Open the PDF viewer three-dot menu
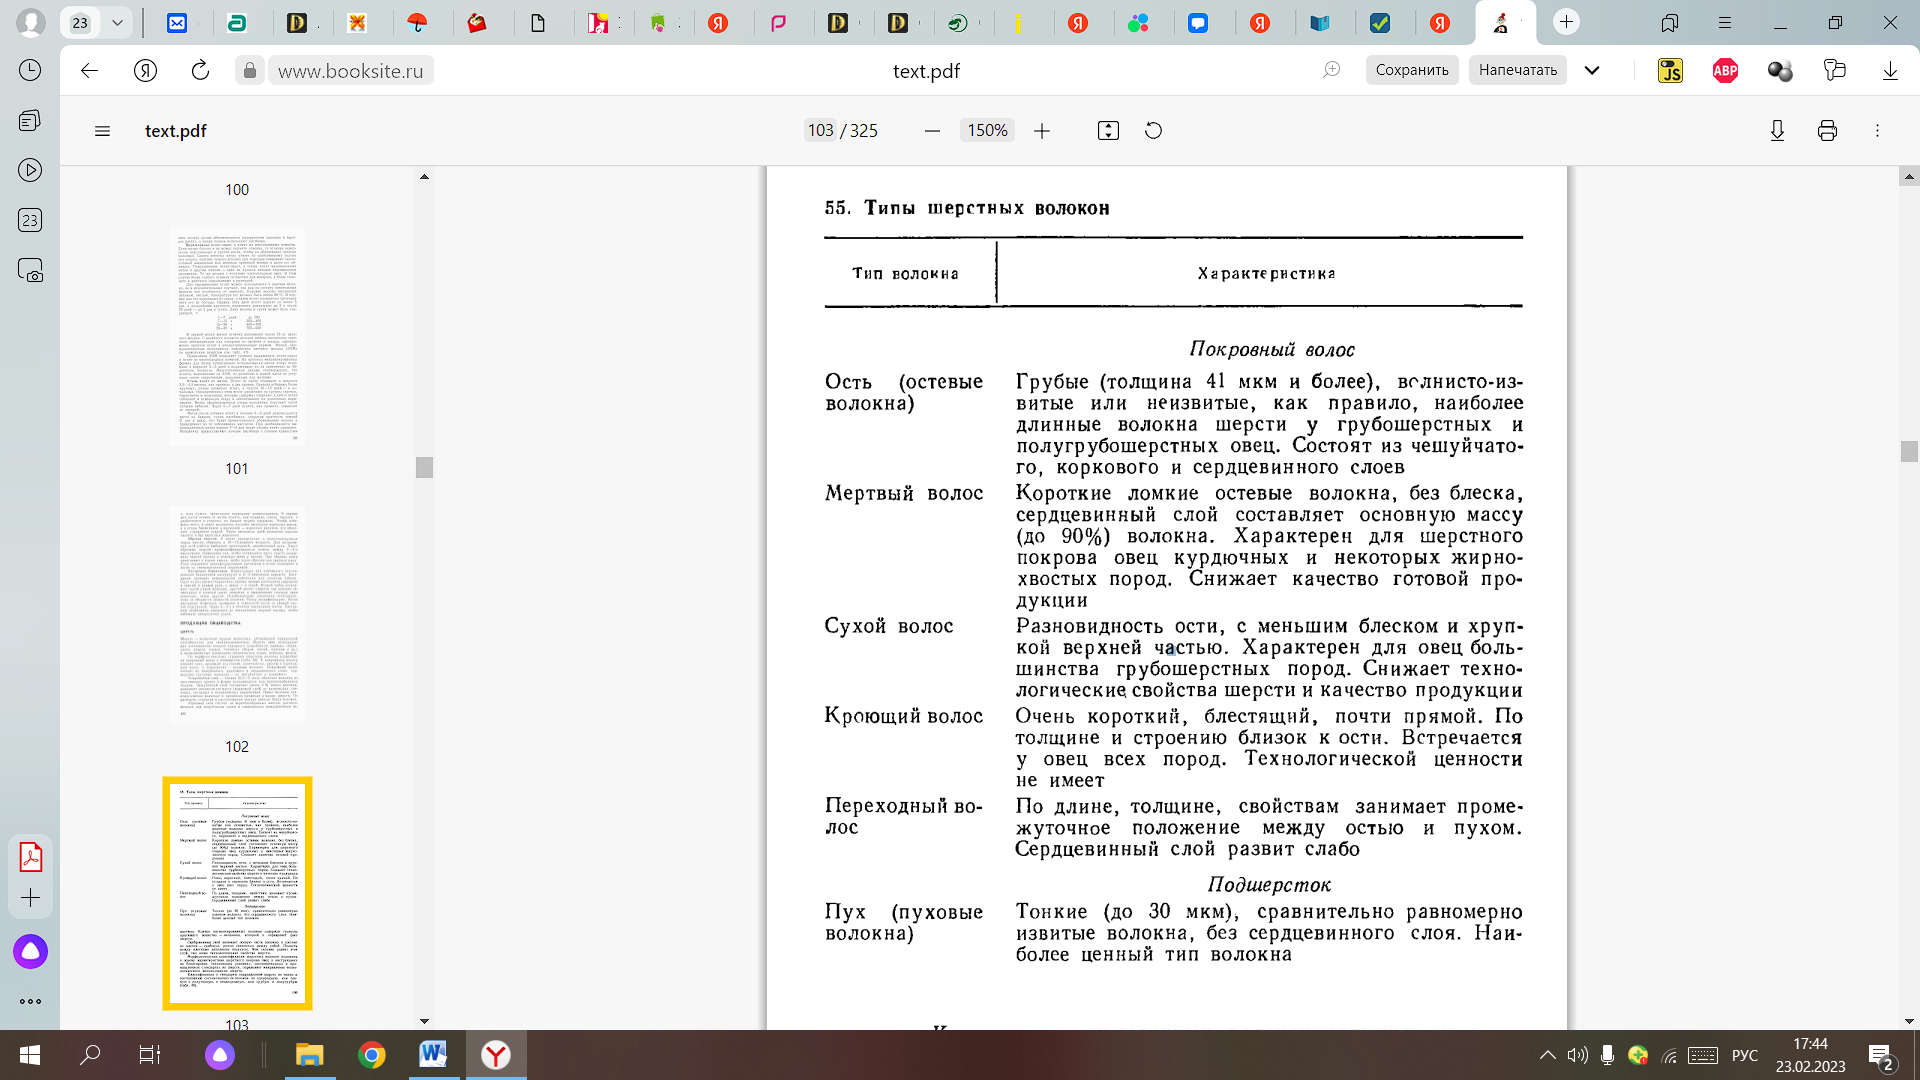Screen dimensions: 1920x1080 pos(1877,131)
